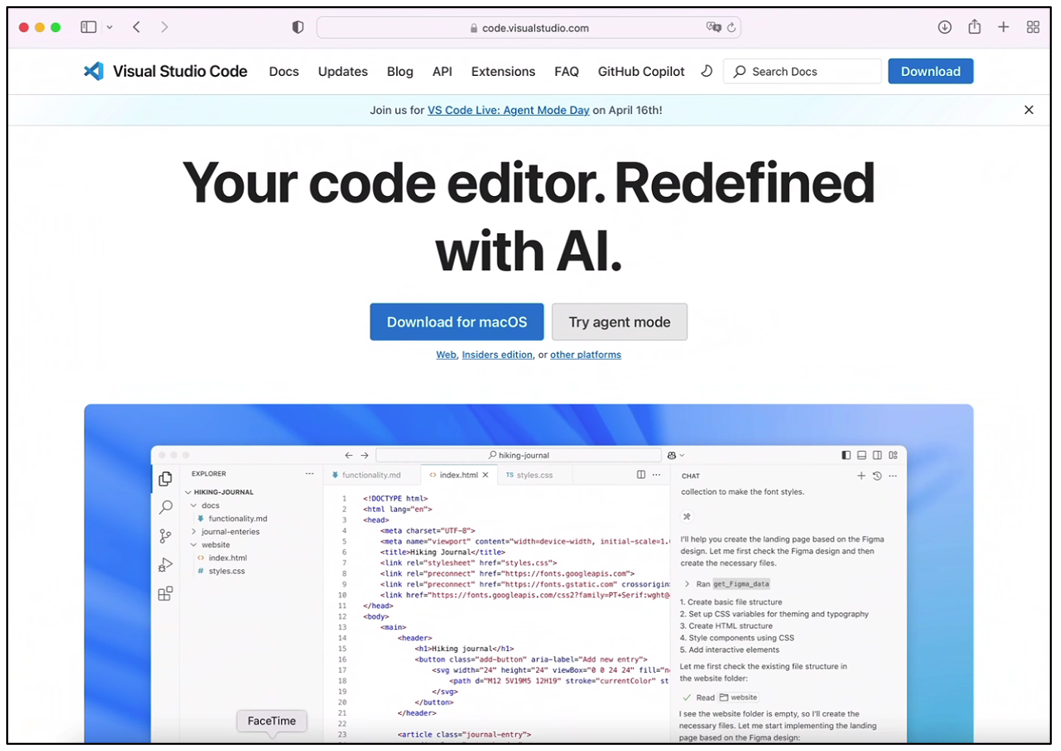Open editor more actions ellipsis
1061x751 pixels.
pyautogui.click(x=656, y=475)
